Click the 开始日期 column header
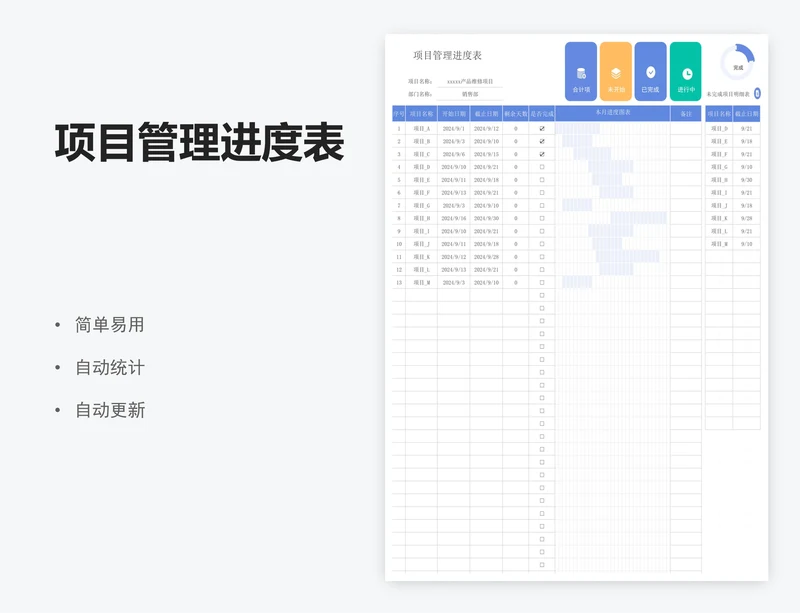This screenshot has height=613, width=800. [454, 114]
